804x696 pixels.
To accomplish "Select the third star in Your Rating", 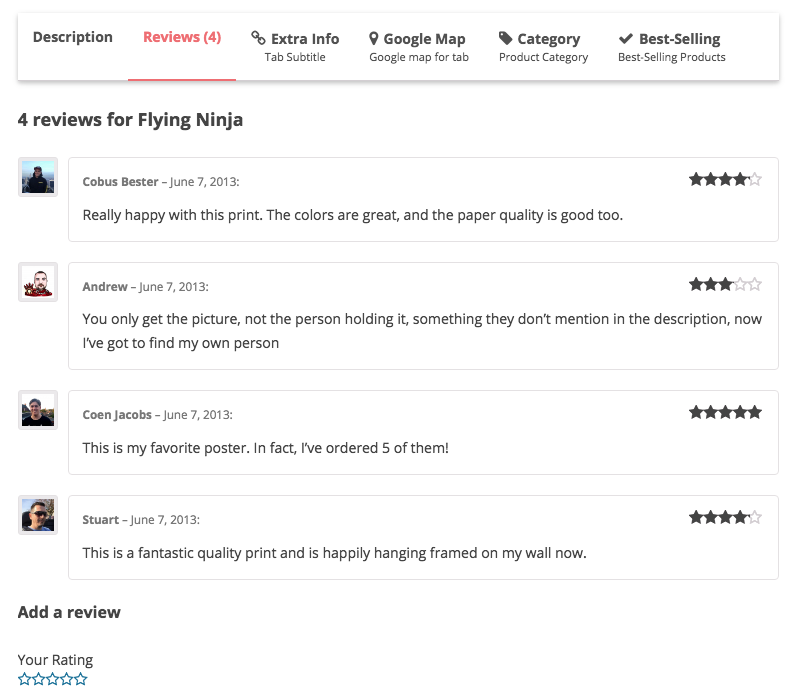I will point(53,679).
